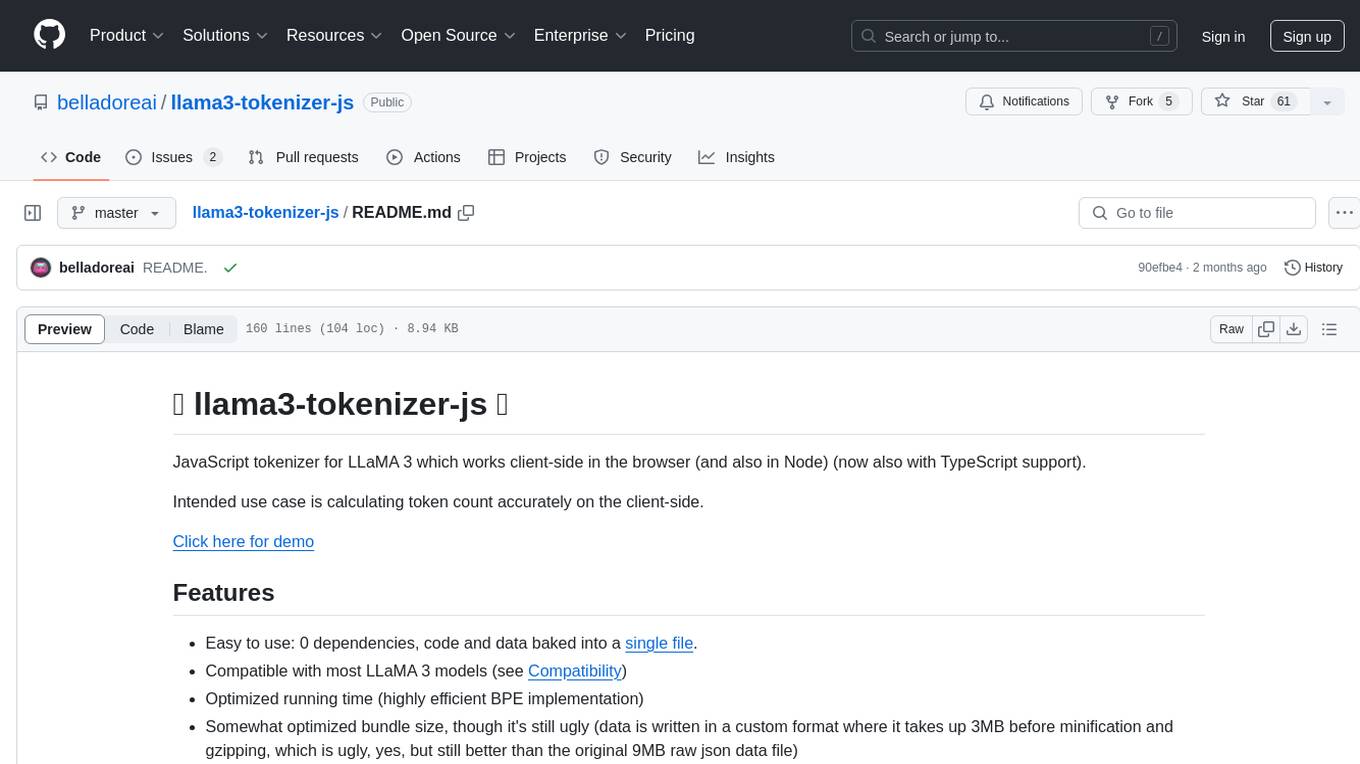Open the star lists dropdown arrow
The image size is (1360, 764).
[1327, 102]
